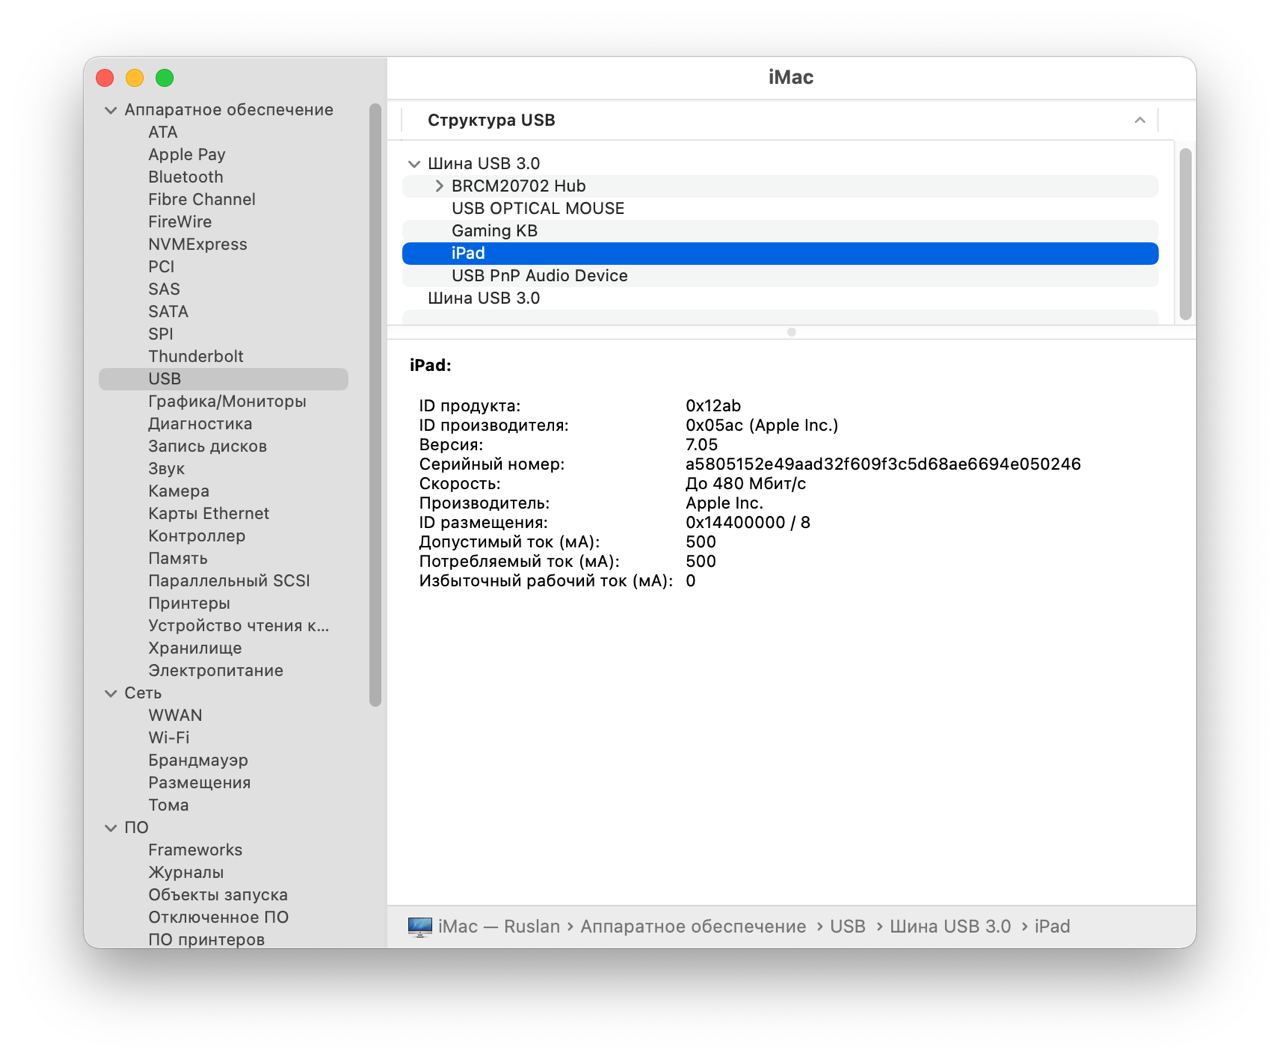Collapse the Сеть sidebar section
The width and height of the screenshot is (1280, 1059).
[x=111, y=693]
